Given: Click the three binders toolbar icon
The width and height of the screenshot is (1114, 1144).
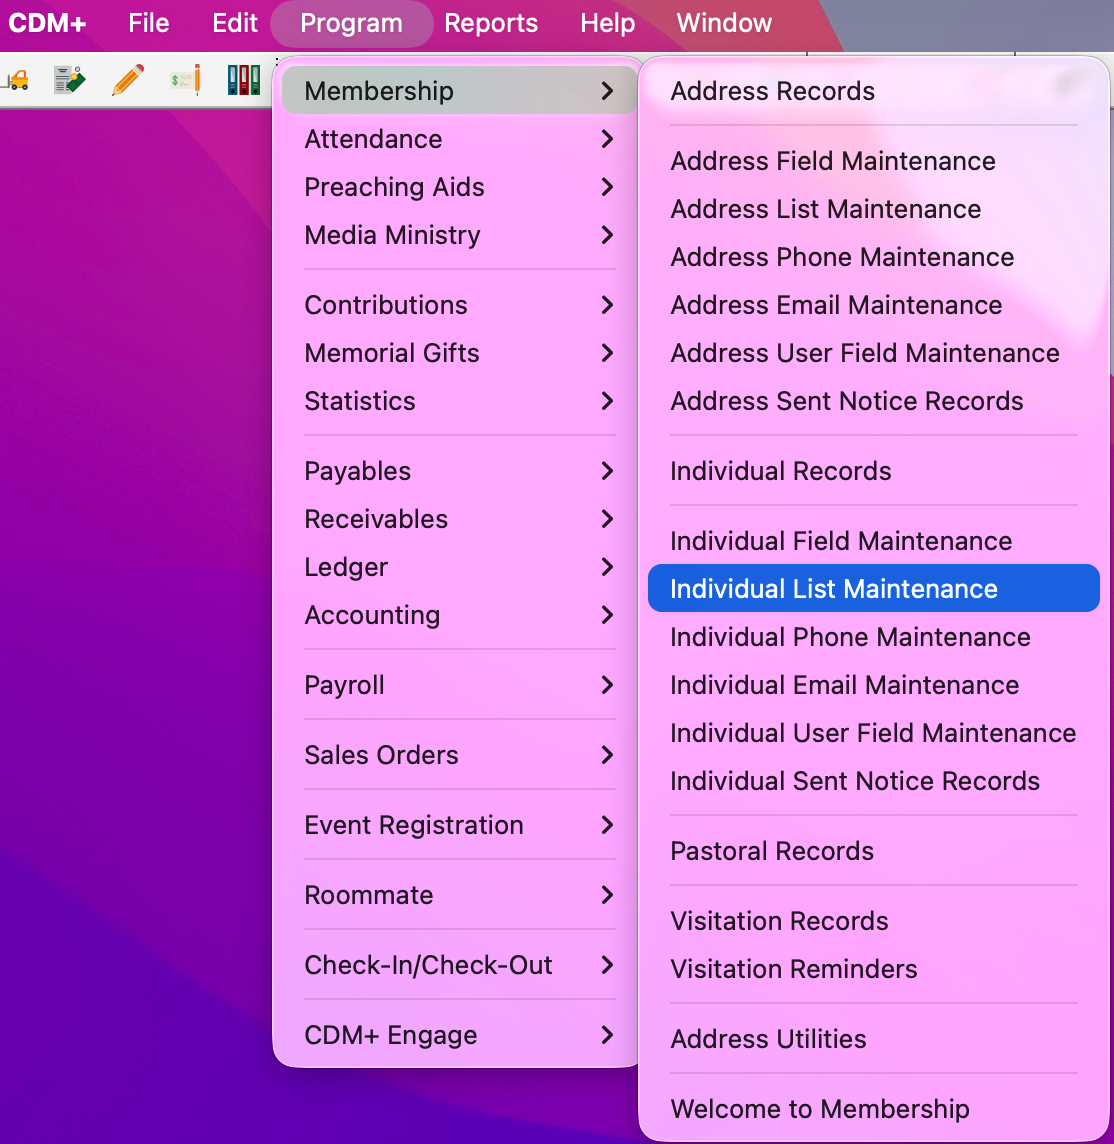Looking at the screenshot, I should [244, 80].
